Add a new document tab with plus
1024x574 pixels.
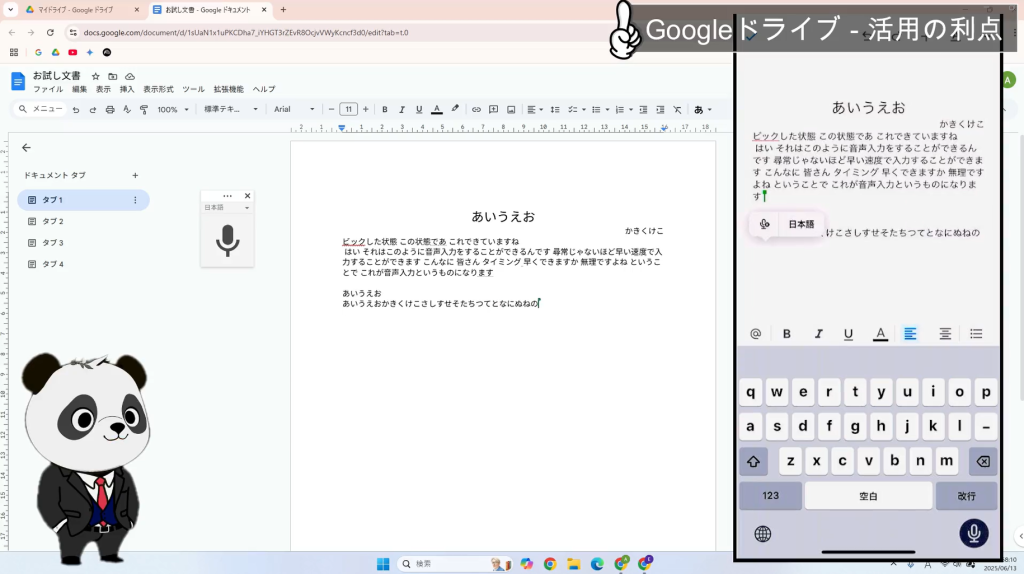click(135, 175)
